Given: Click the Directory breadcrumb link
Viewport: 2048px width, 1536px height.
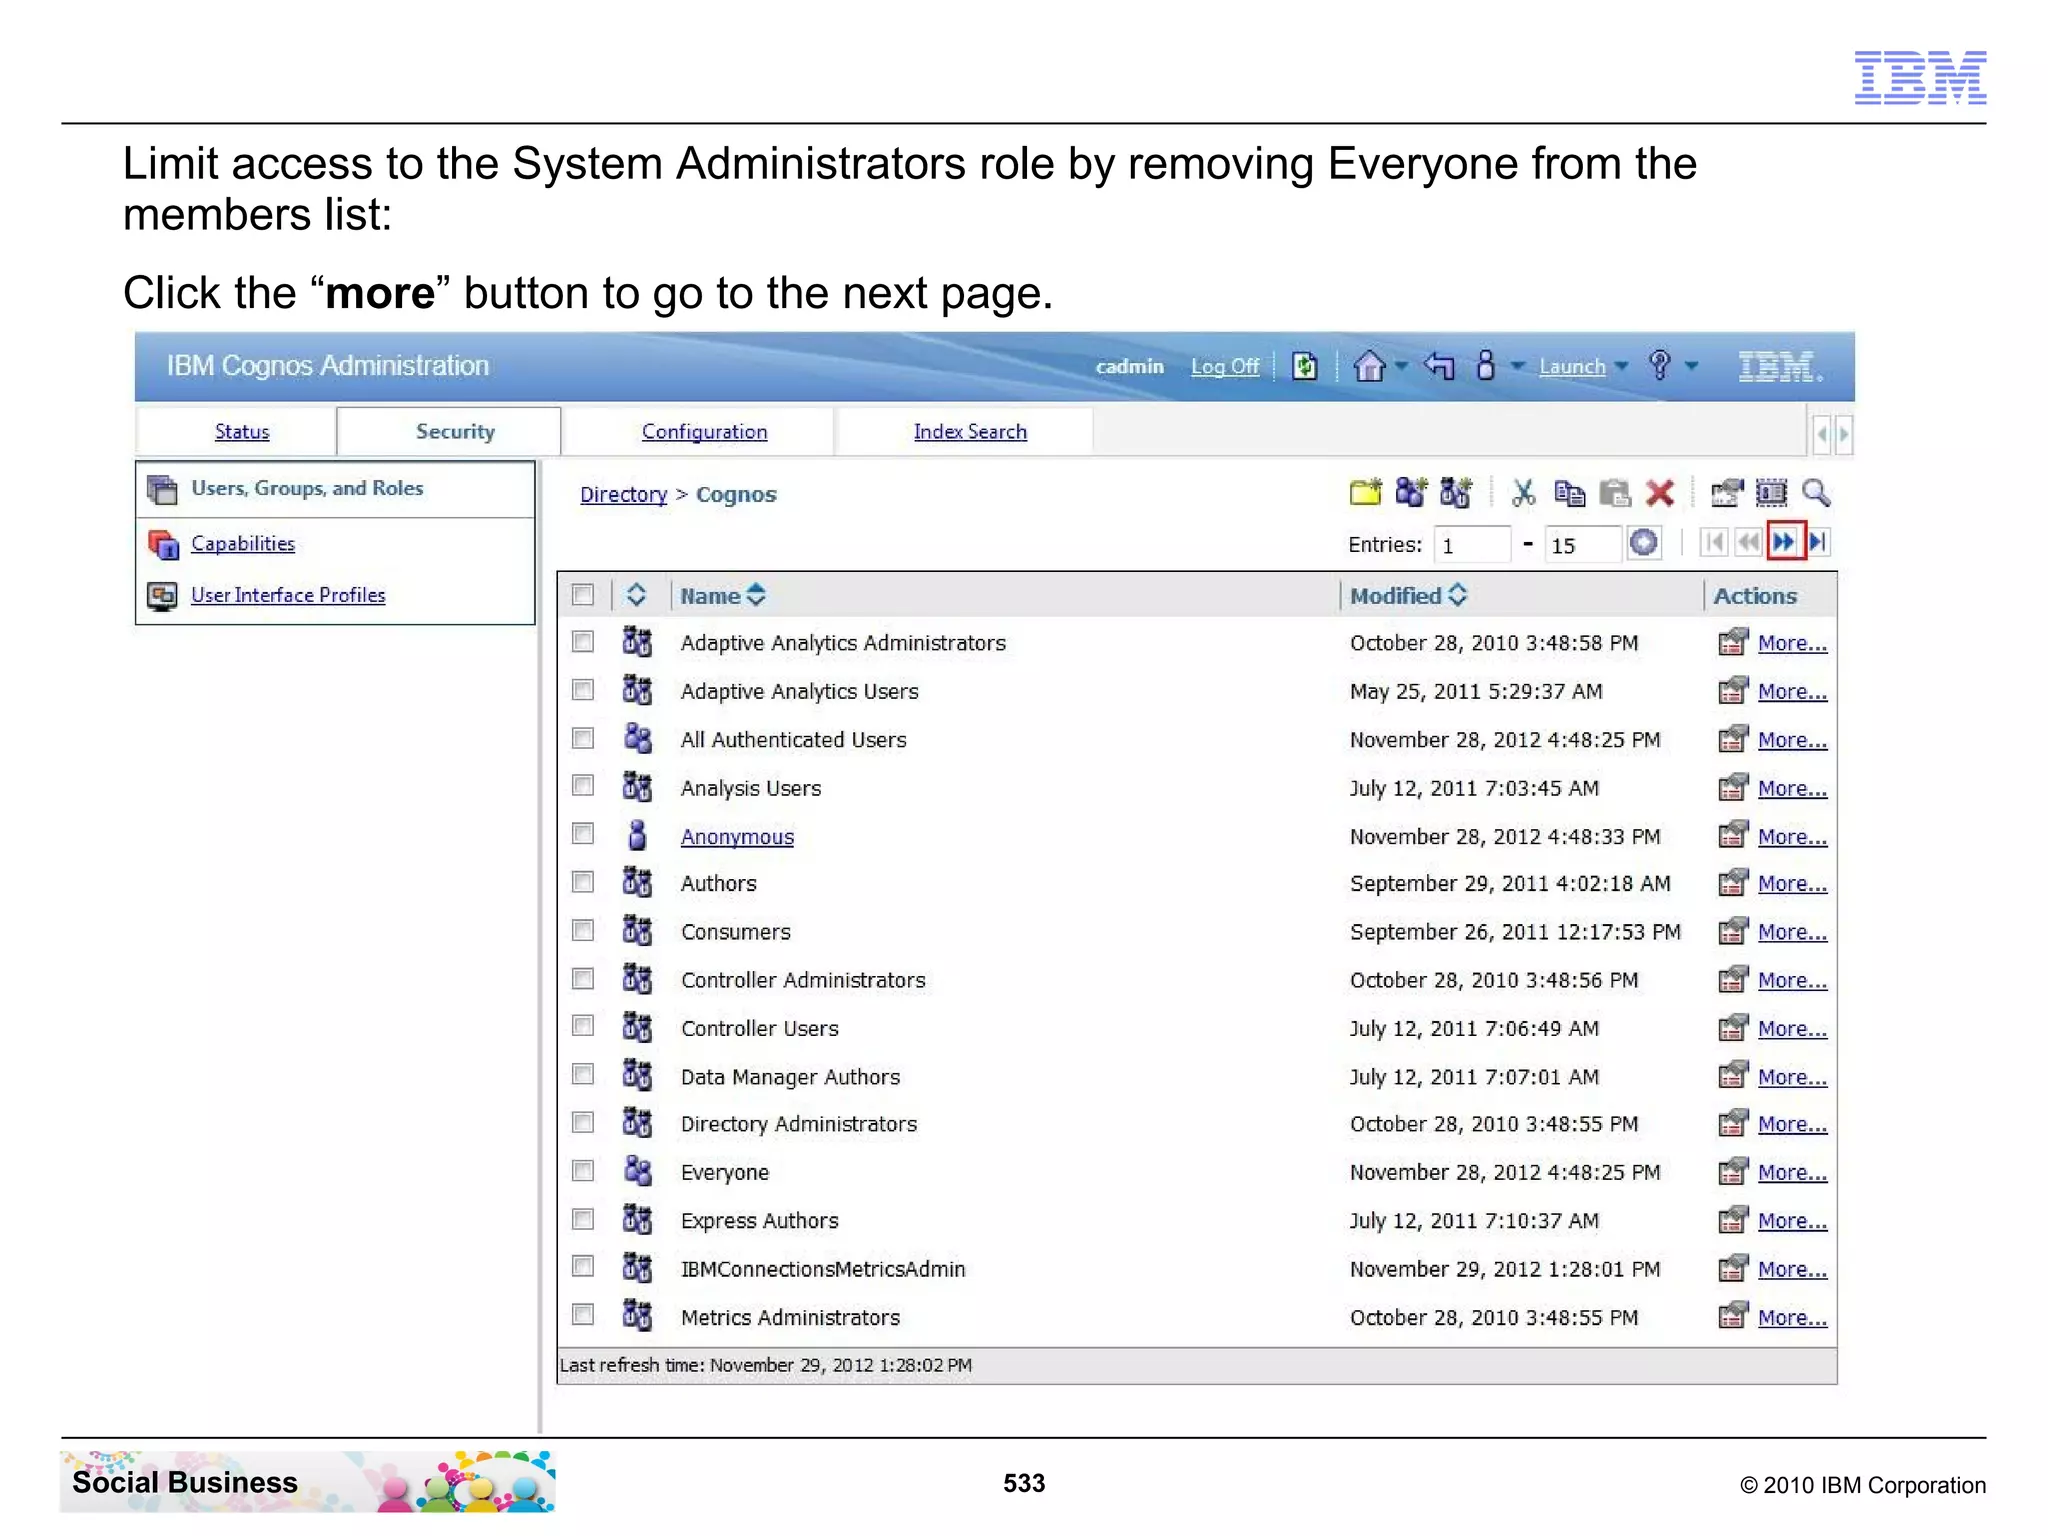Looking at the screenshot, I should (x=623, y=494).
